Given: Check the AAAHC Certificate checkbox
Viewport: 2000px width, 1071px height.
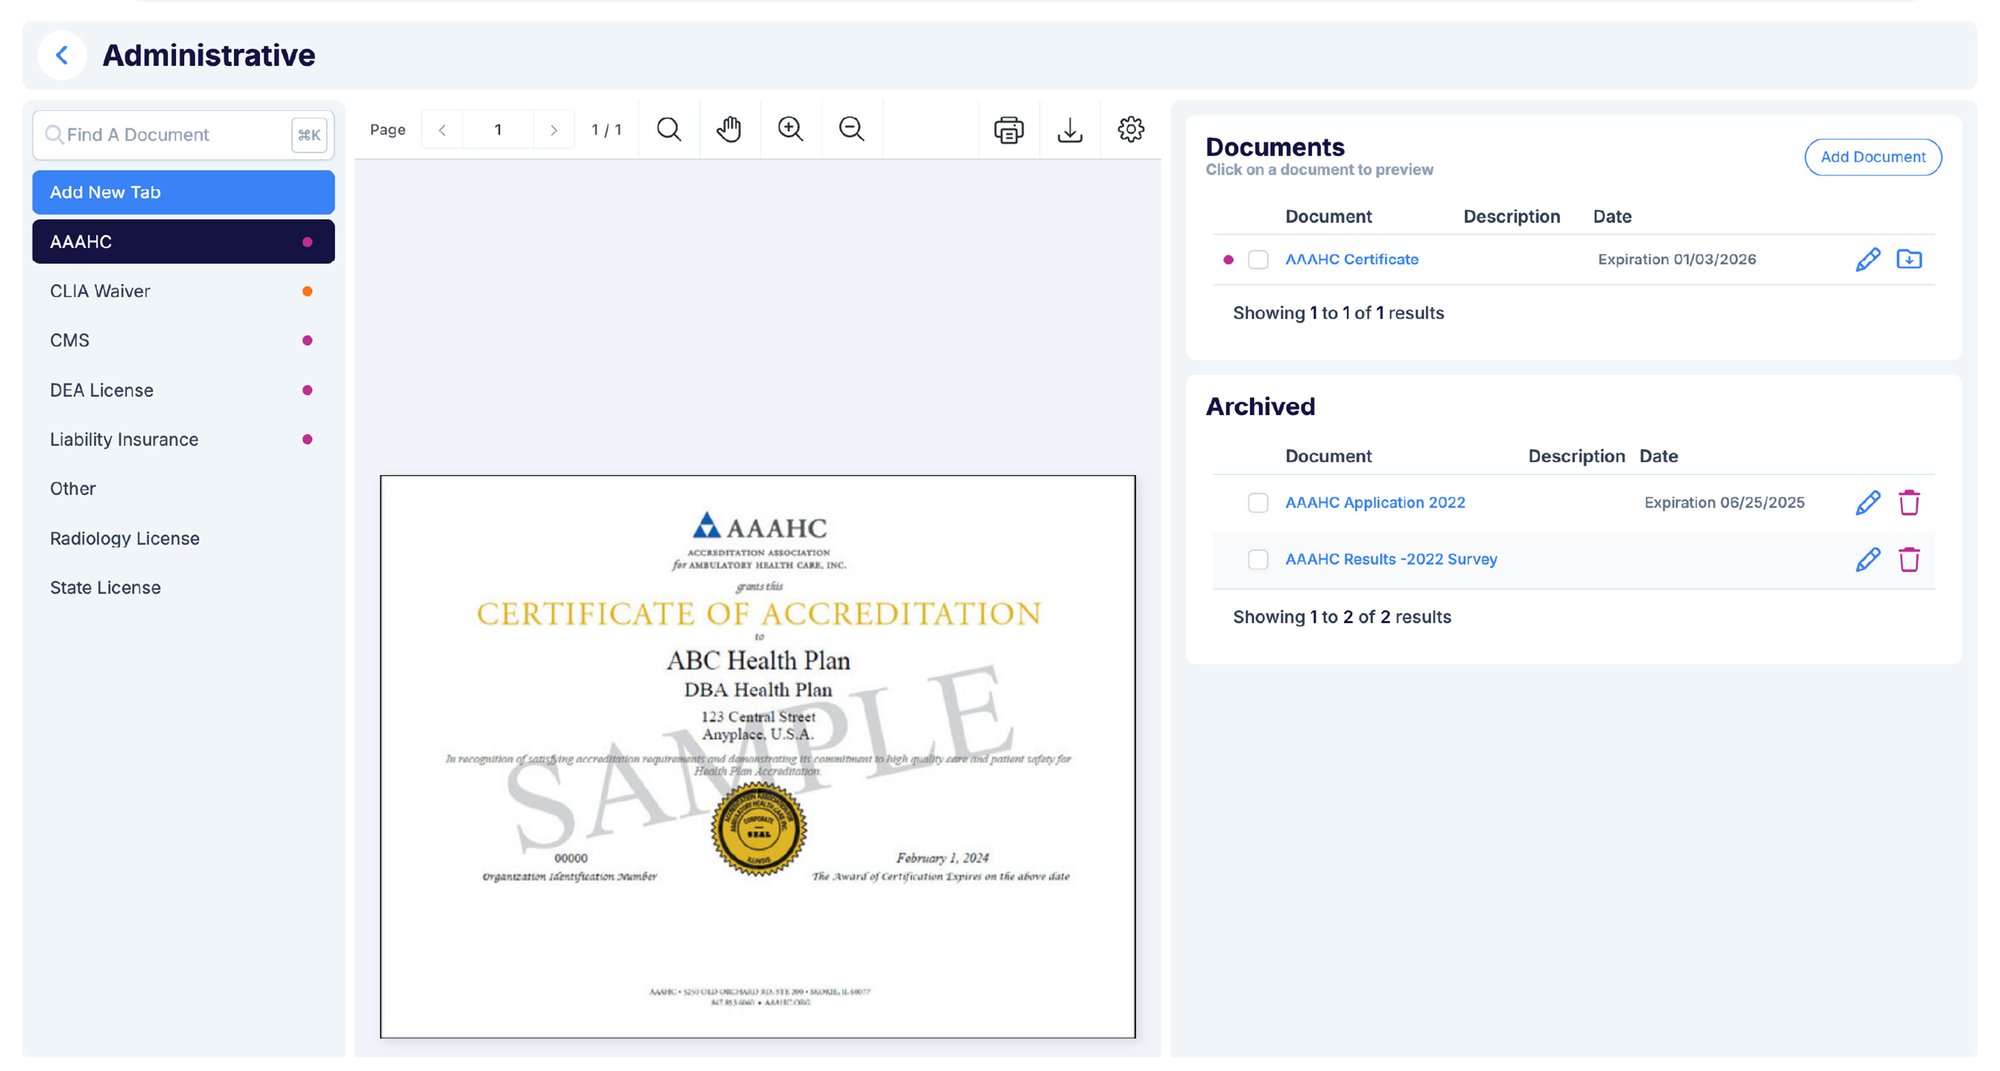Looking at the screenshot, I should click(1258, 260).
